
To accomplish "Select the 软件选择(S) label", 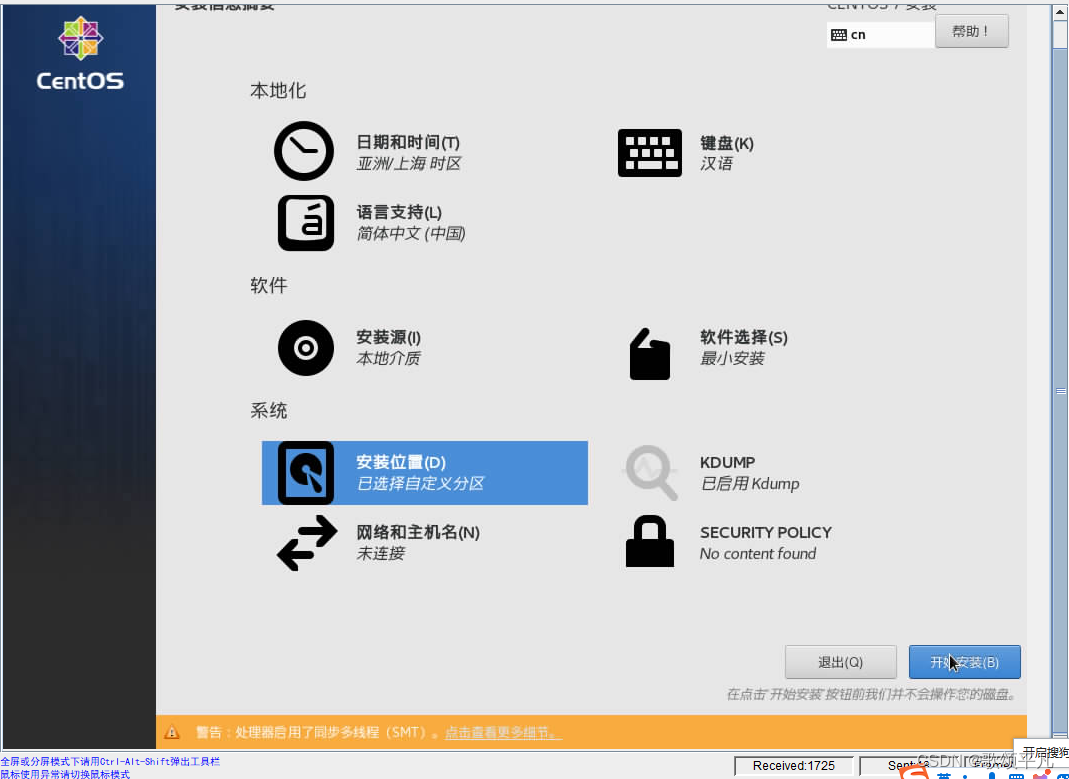I will (x=744, y=337).
